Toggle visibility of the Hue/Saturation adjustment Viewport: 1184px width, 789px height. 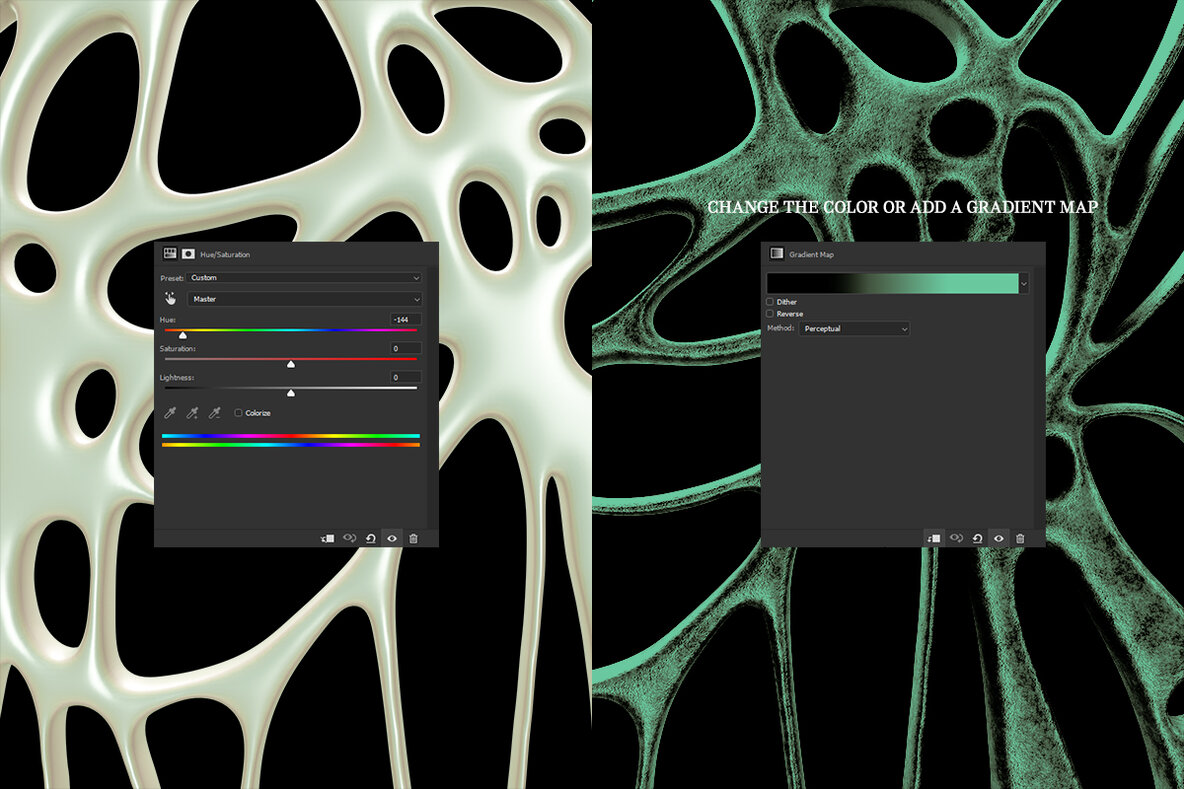(x=393, y=537)
